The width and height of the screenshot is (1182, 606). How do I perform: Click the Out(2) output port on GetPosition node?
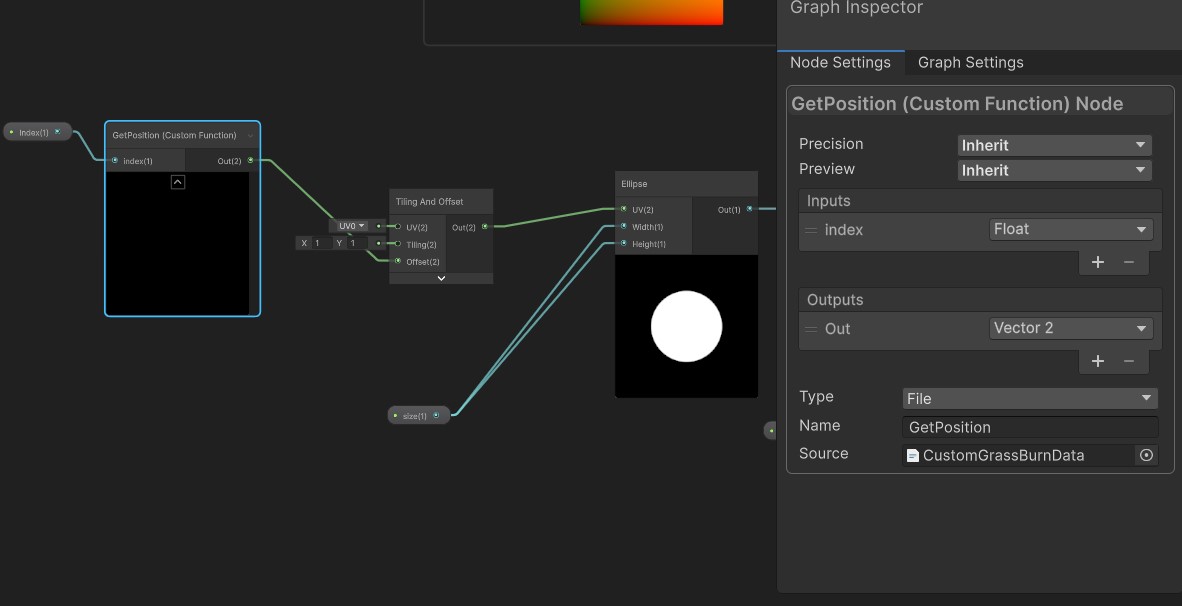coord(249,160)
